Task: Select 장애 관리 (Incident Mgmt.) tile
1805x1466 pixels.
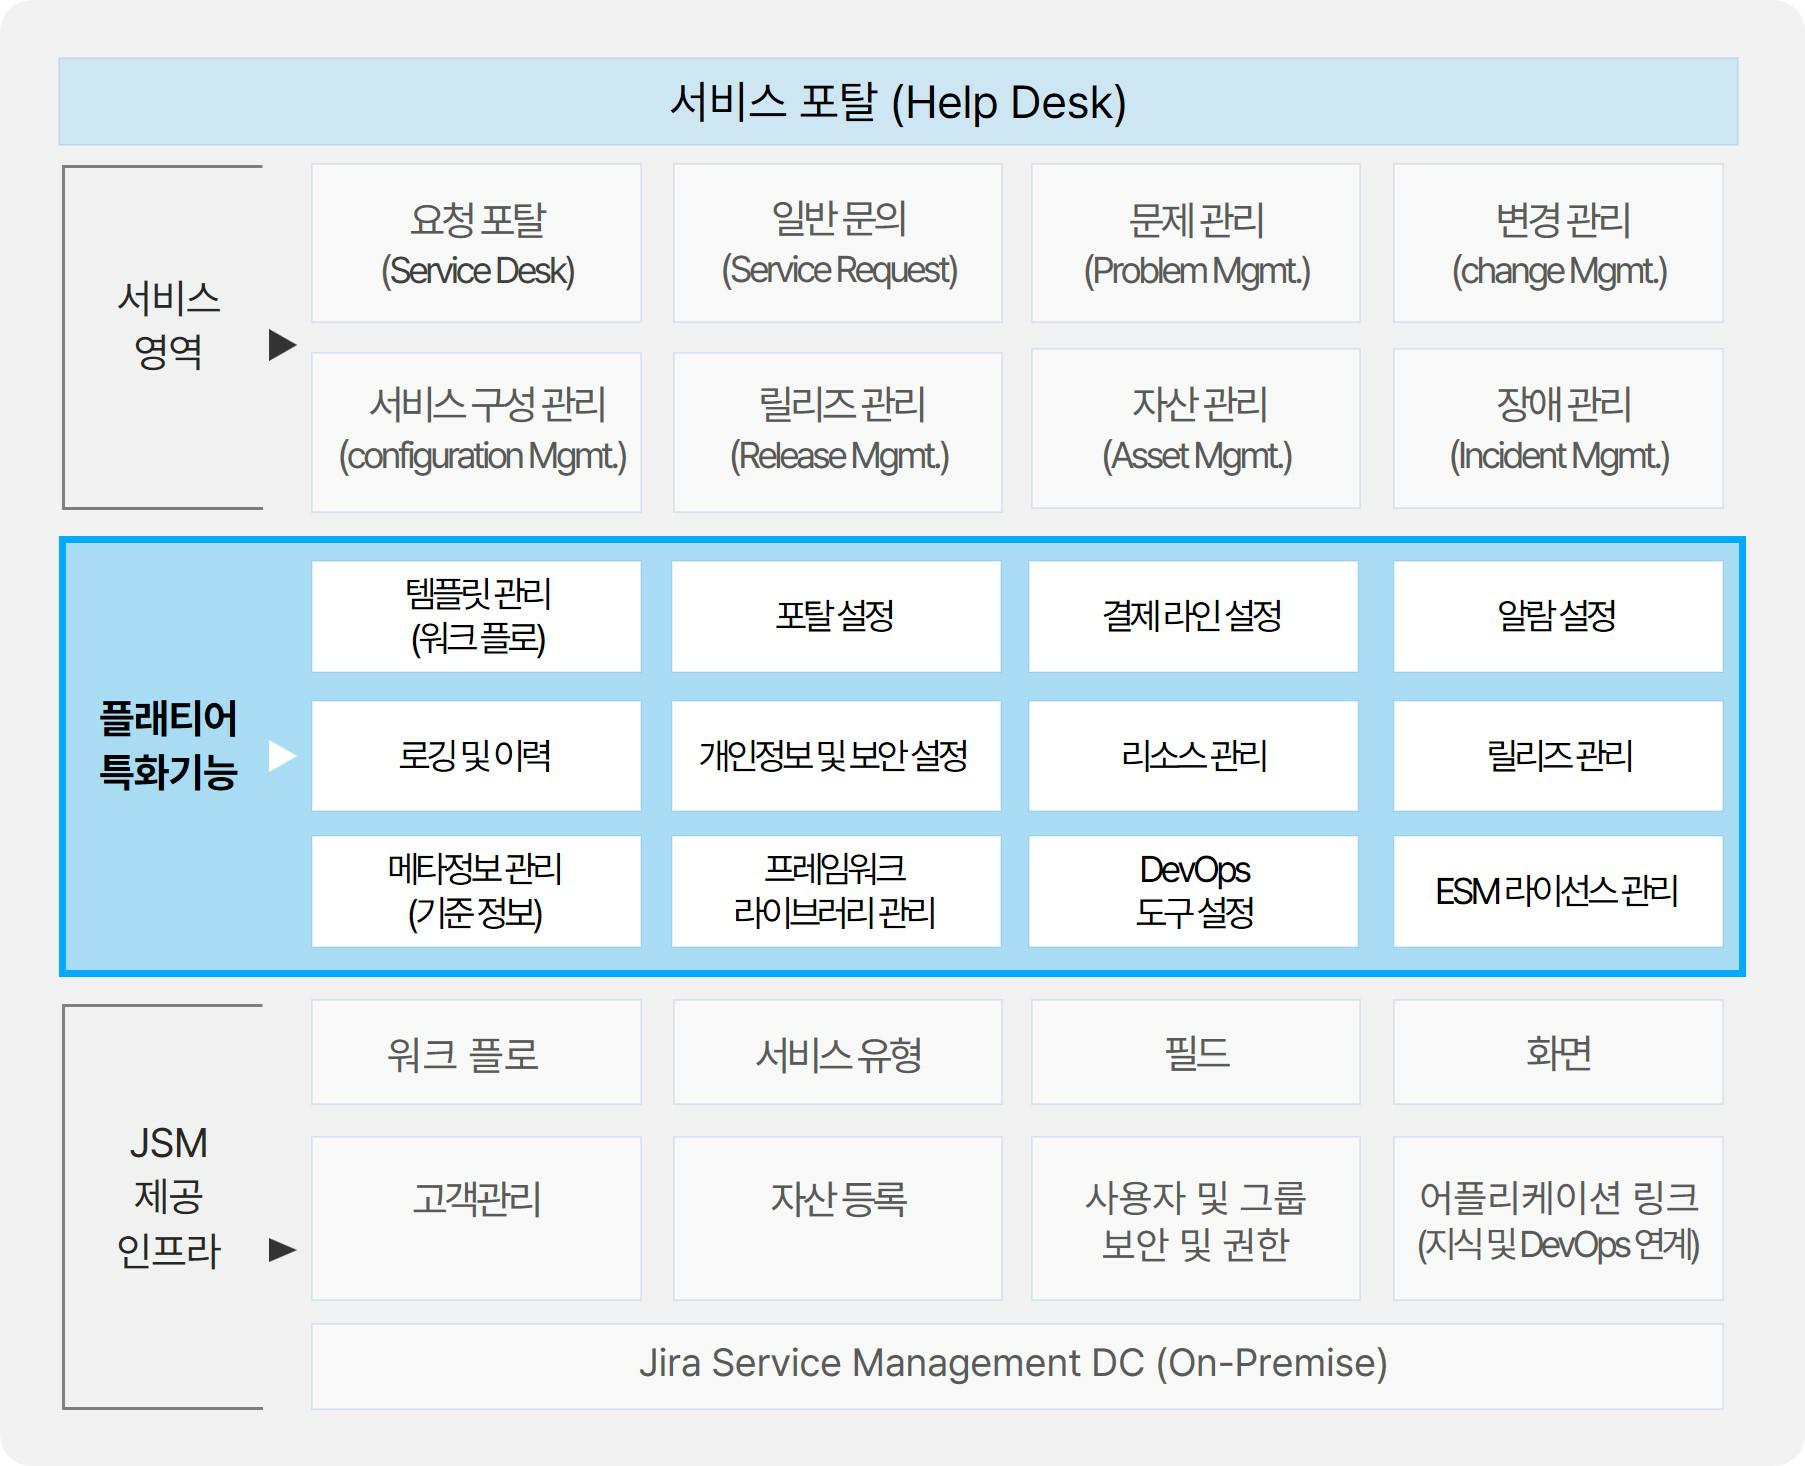Action: (x=1558, y=430)
